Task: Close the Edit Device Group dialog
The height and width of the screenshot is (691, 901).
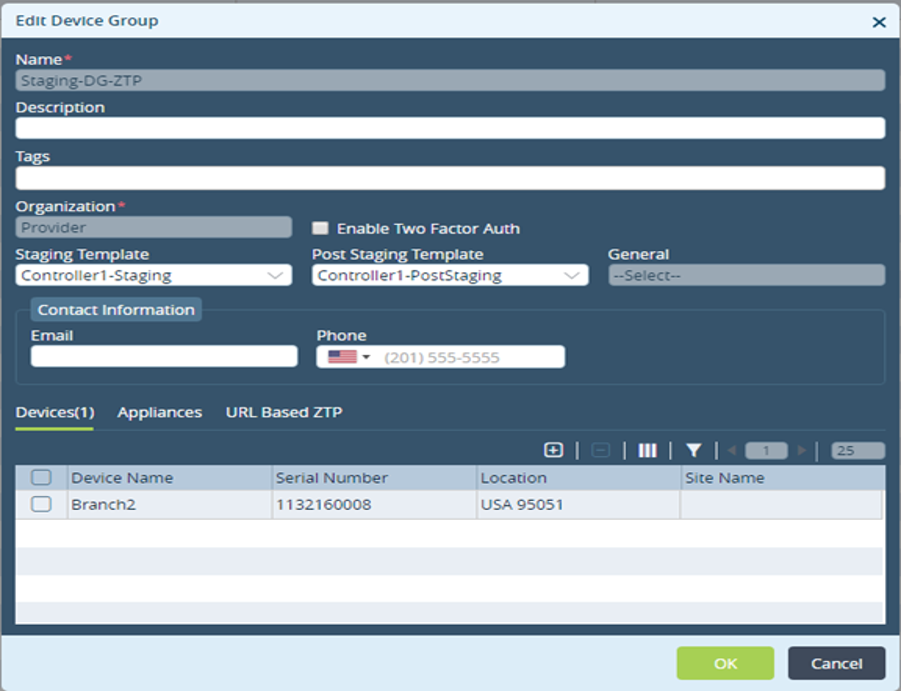Action: click(879, 22)
